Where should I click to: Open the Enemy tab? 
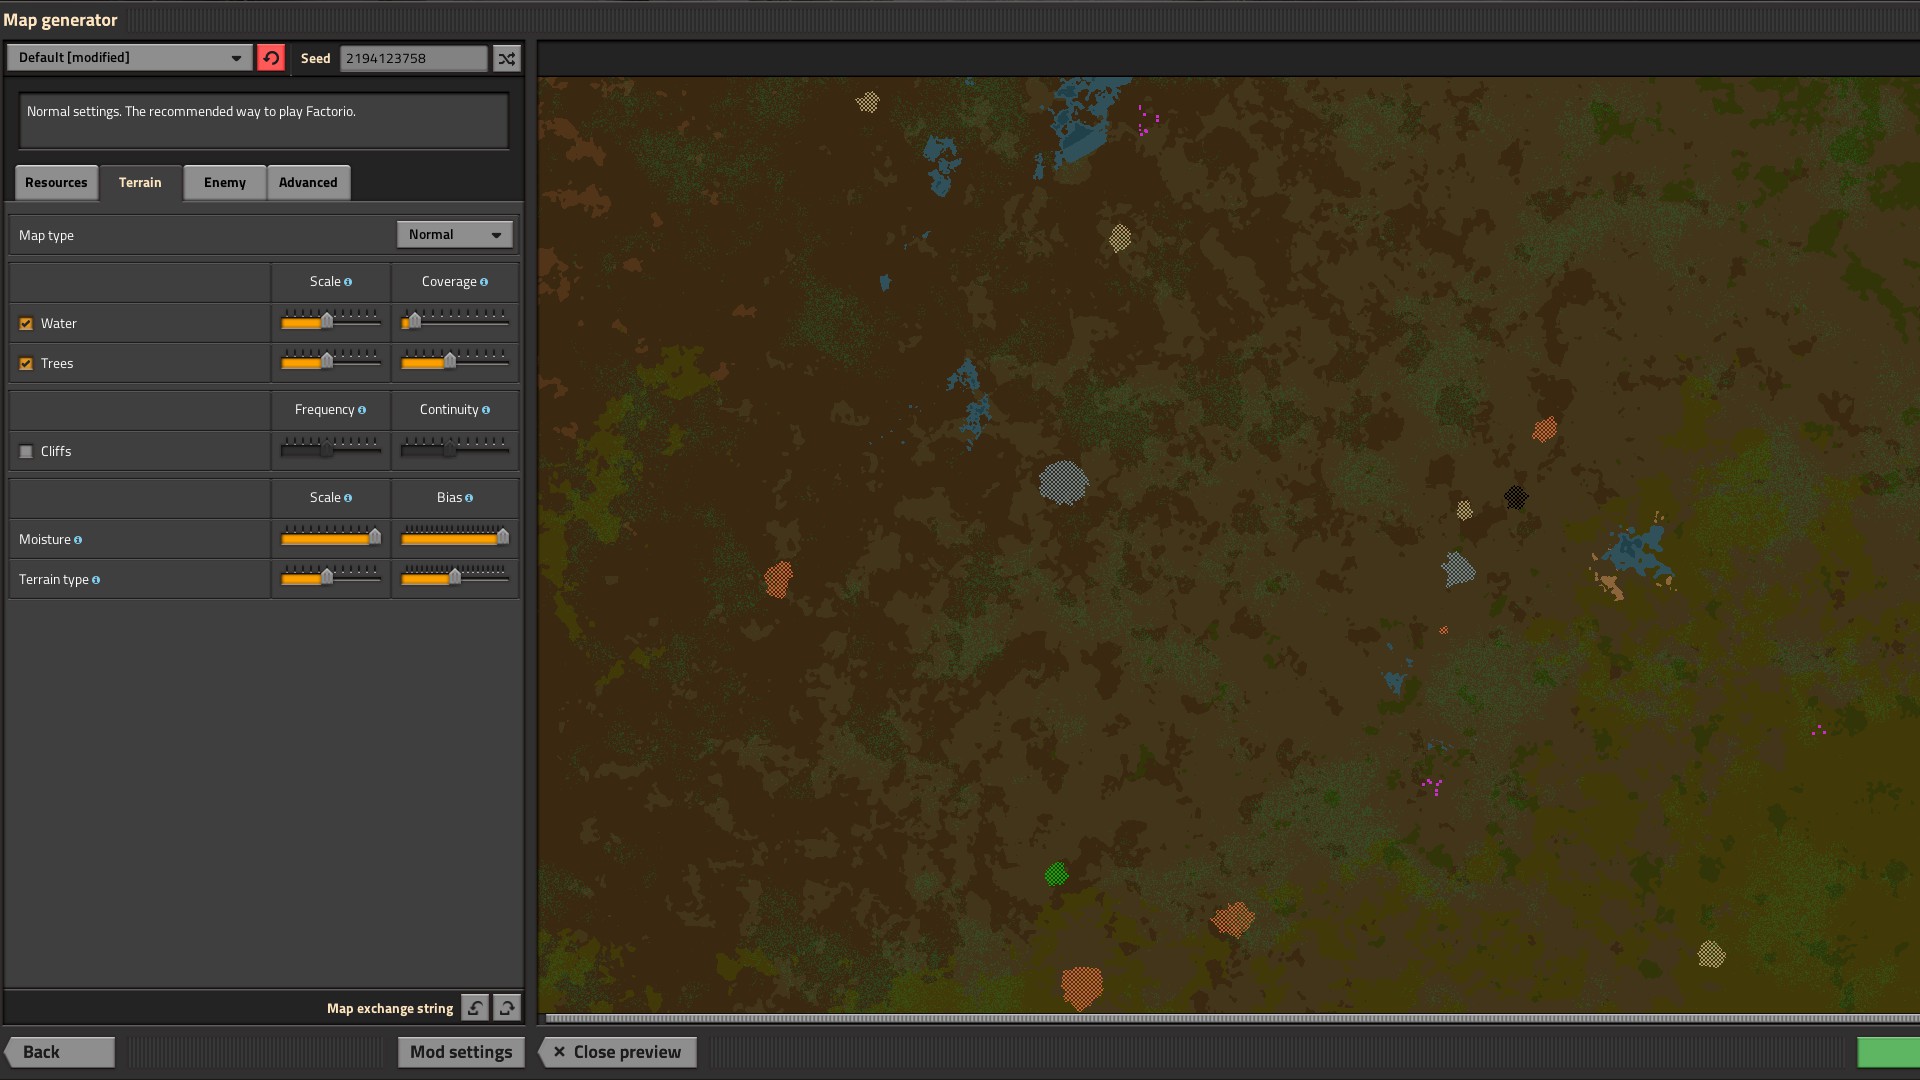pyautogui.click(x=224, y=182)
